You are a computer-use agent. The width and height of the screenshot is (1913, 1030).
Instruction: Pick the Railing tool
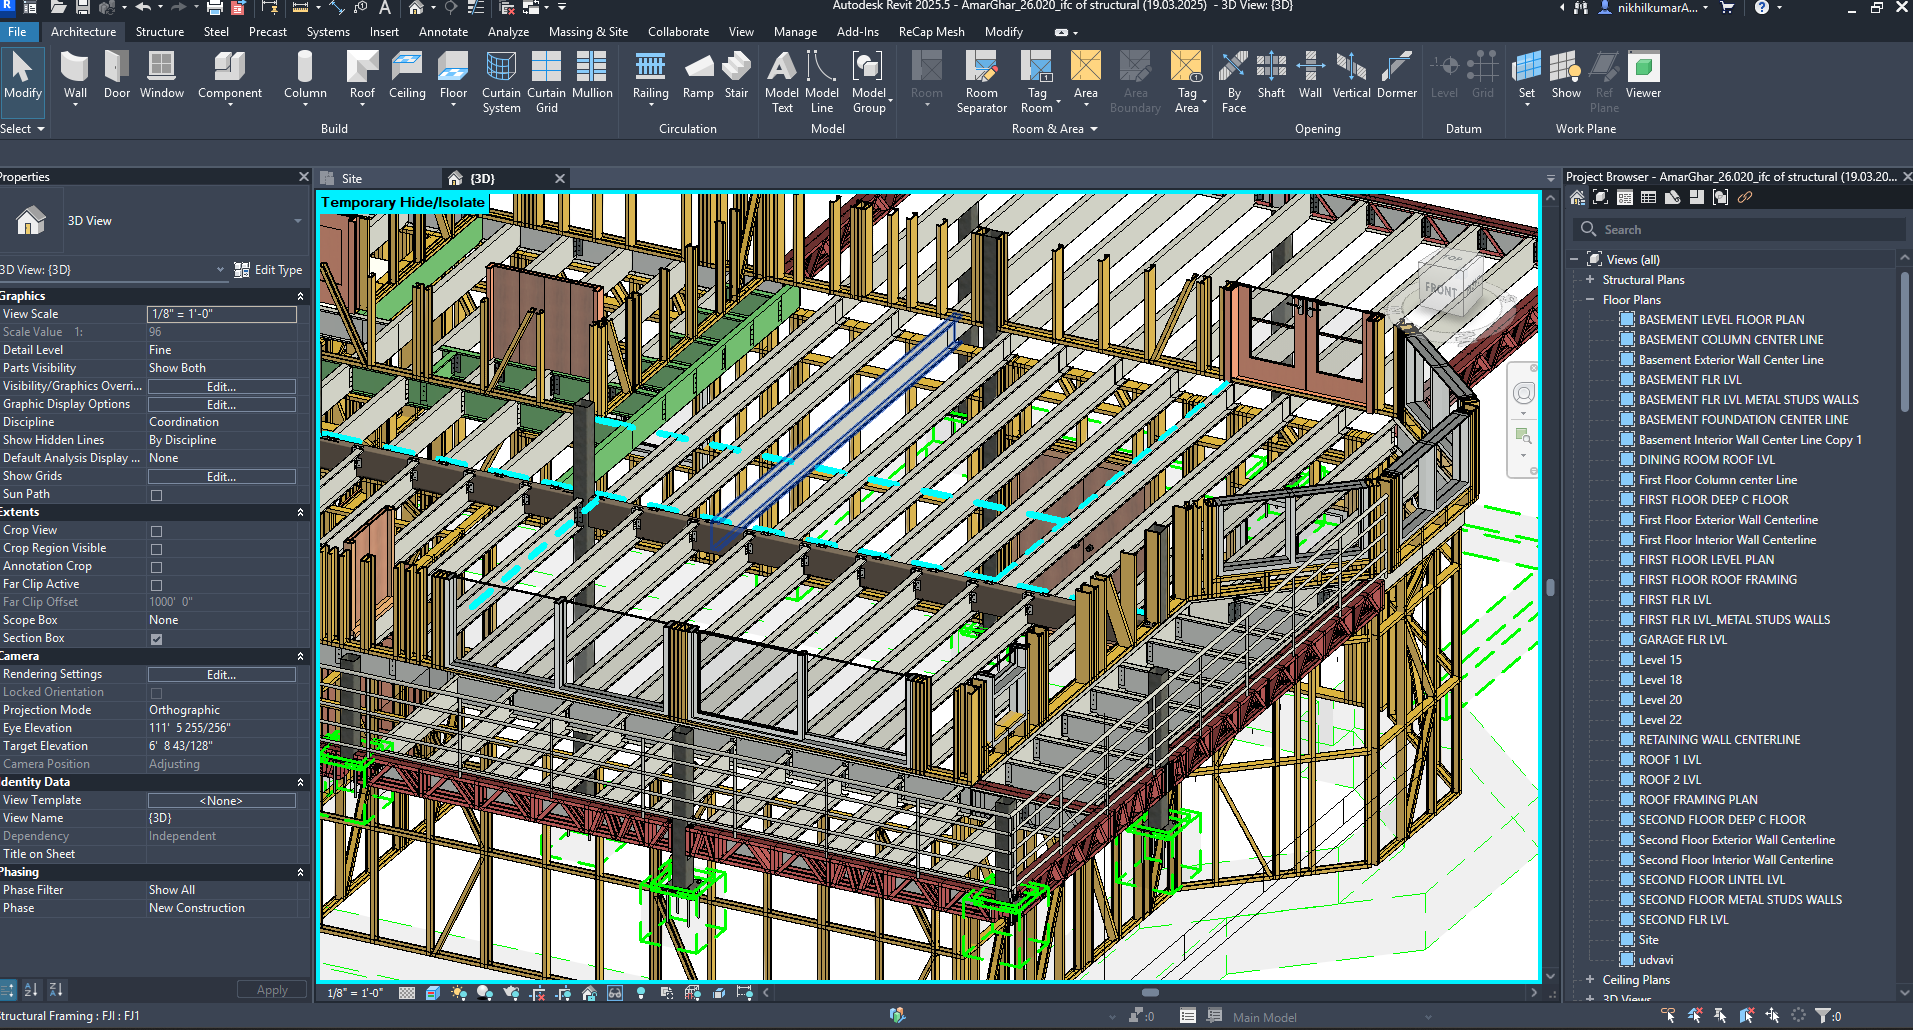(650, 76)
